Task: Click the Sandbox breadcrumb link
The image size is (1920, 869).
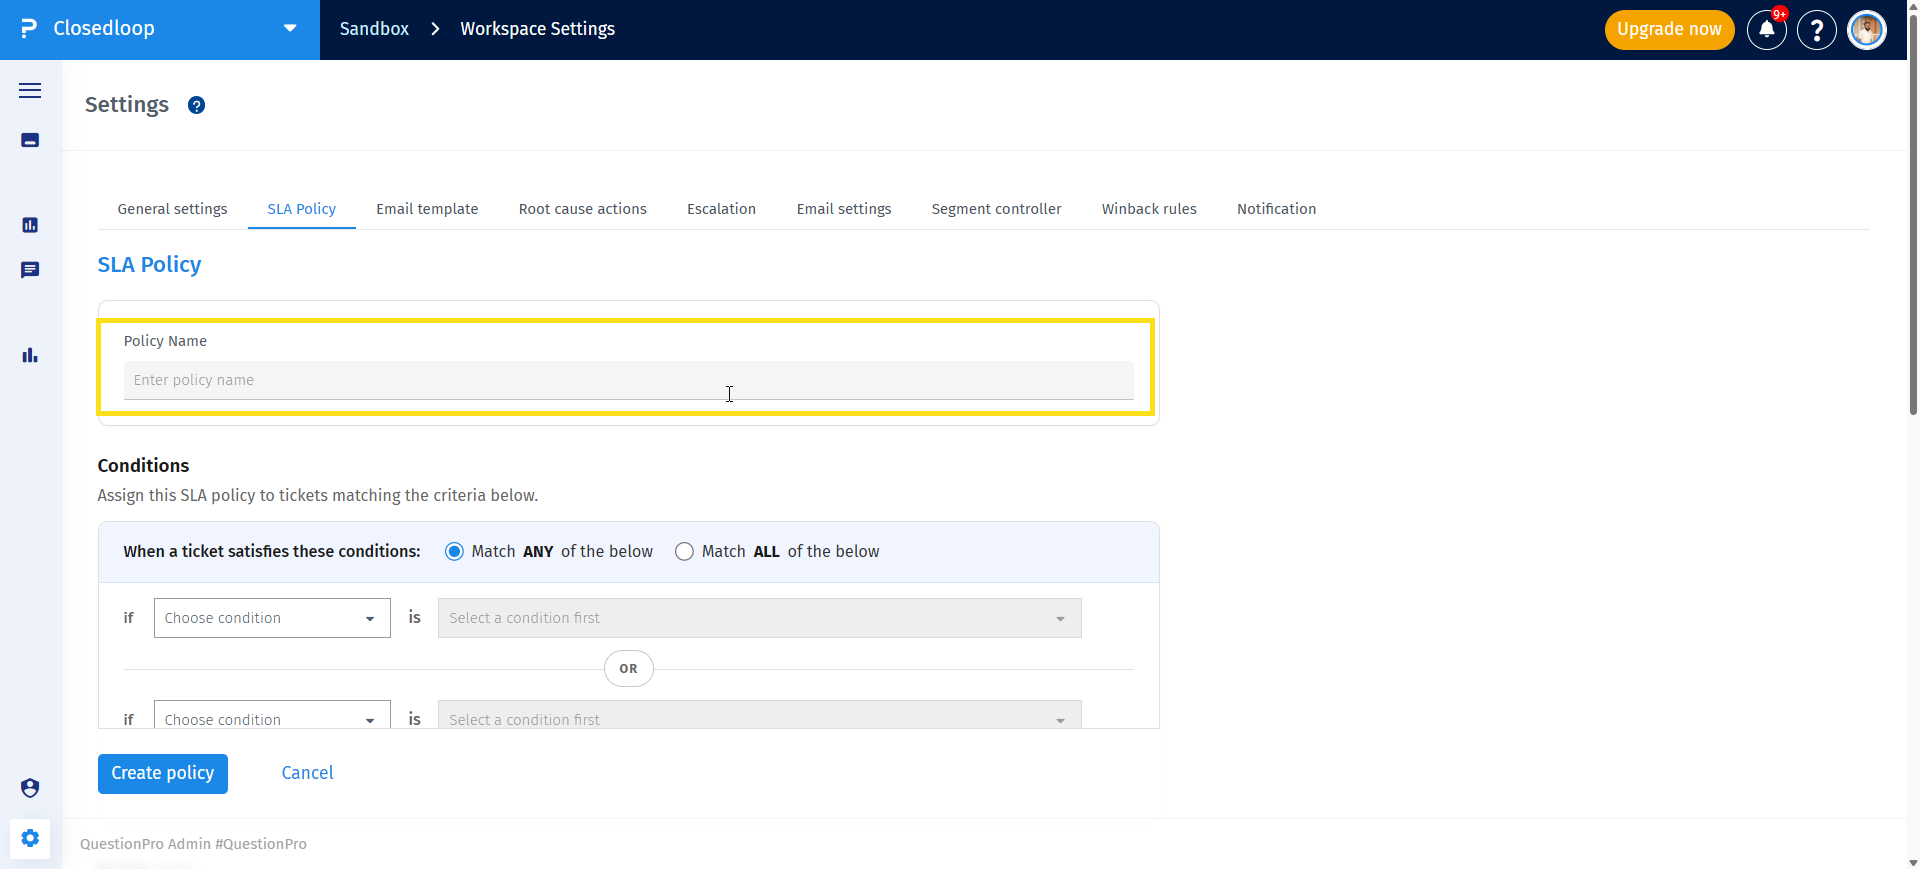Action: [x=374, y=29]
